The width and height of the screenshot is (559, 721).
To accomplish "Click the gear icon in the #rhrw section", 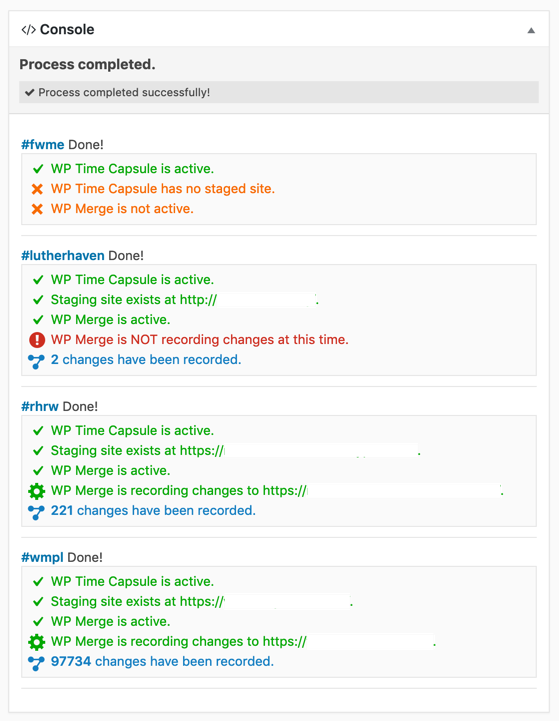I will [36, 491].
